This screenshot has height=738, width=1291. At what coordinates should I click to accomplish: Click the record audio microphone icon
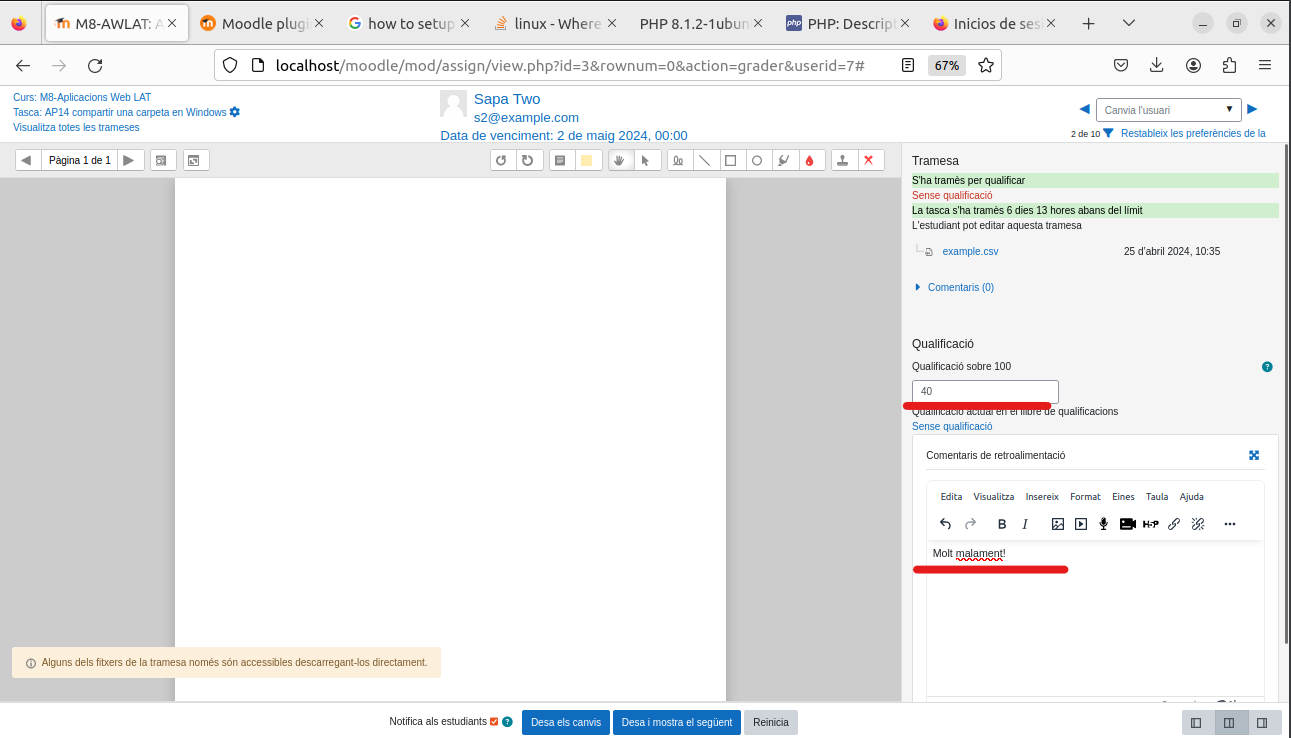[1104, 524]
